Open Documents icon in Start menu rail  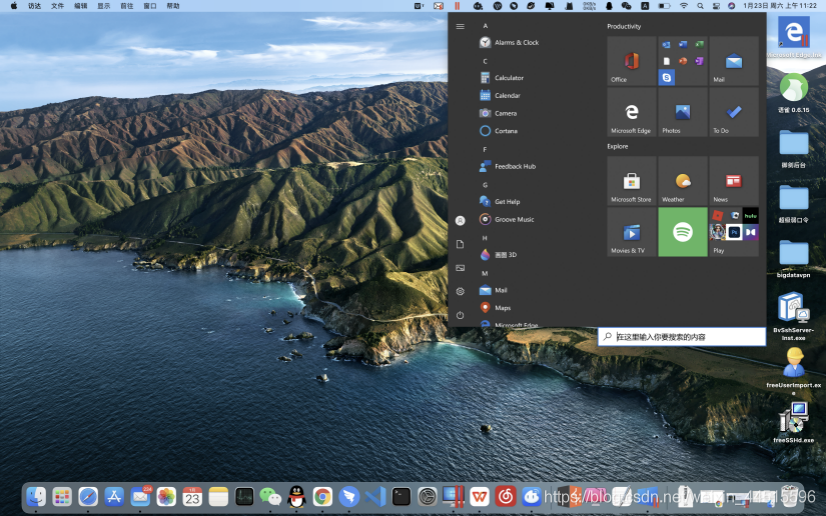(460, 244)
